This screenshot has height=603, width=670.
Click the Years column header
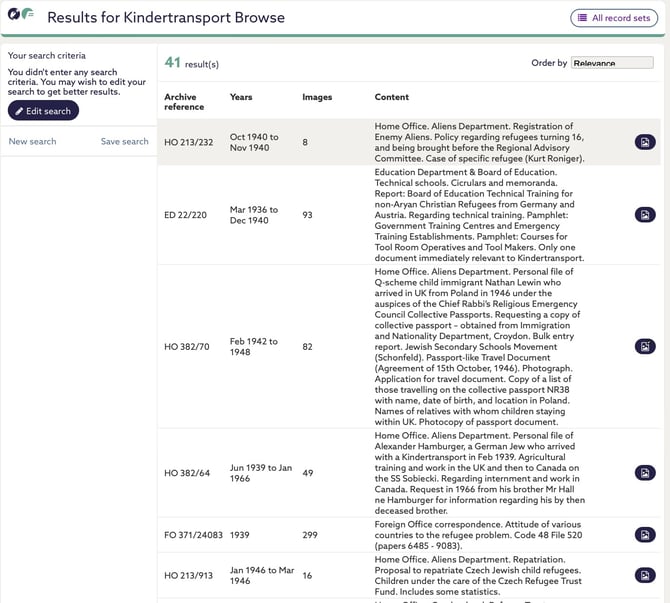coord(241,97)
